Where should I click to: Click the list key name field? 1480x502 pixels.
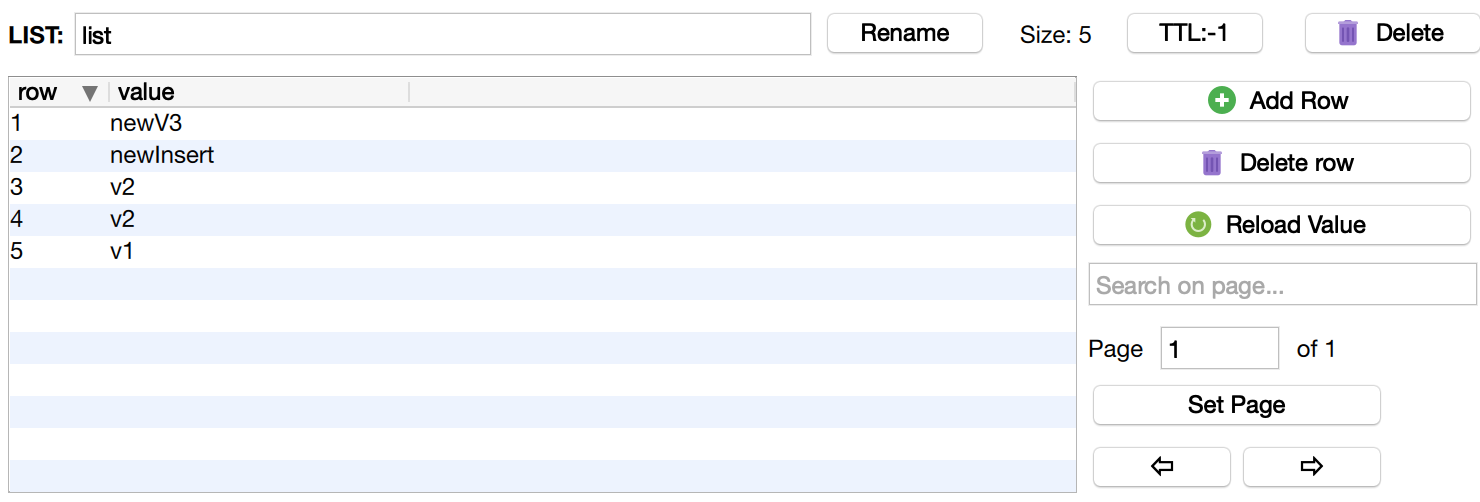tap(442, 35)
